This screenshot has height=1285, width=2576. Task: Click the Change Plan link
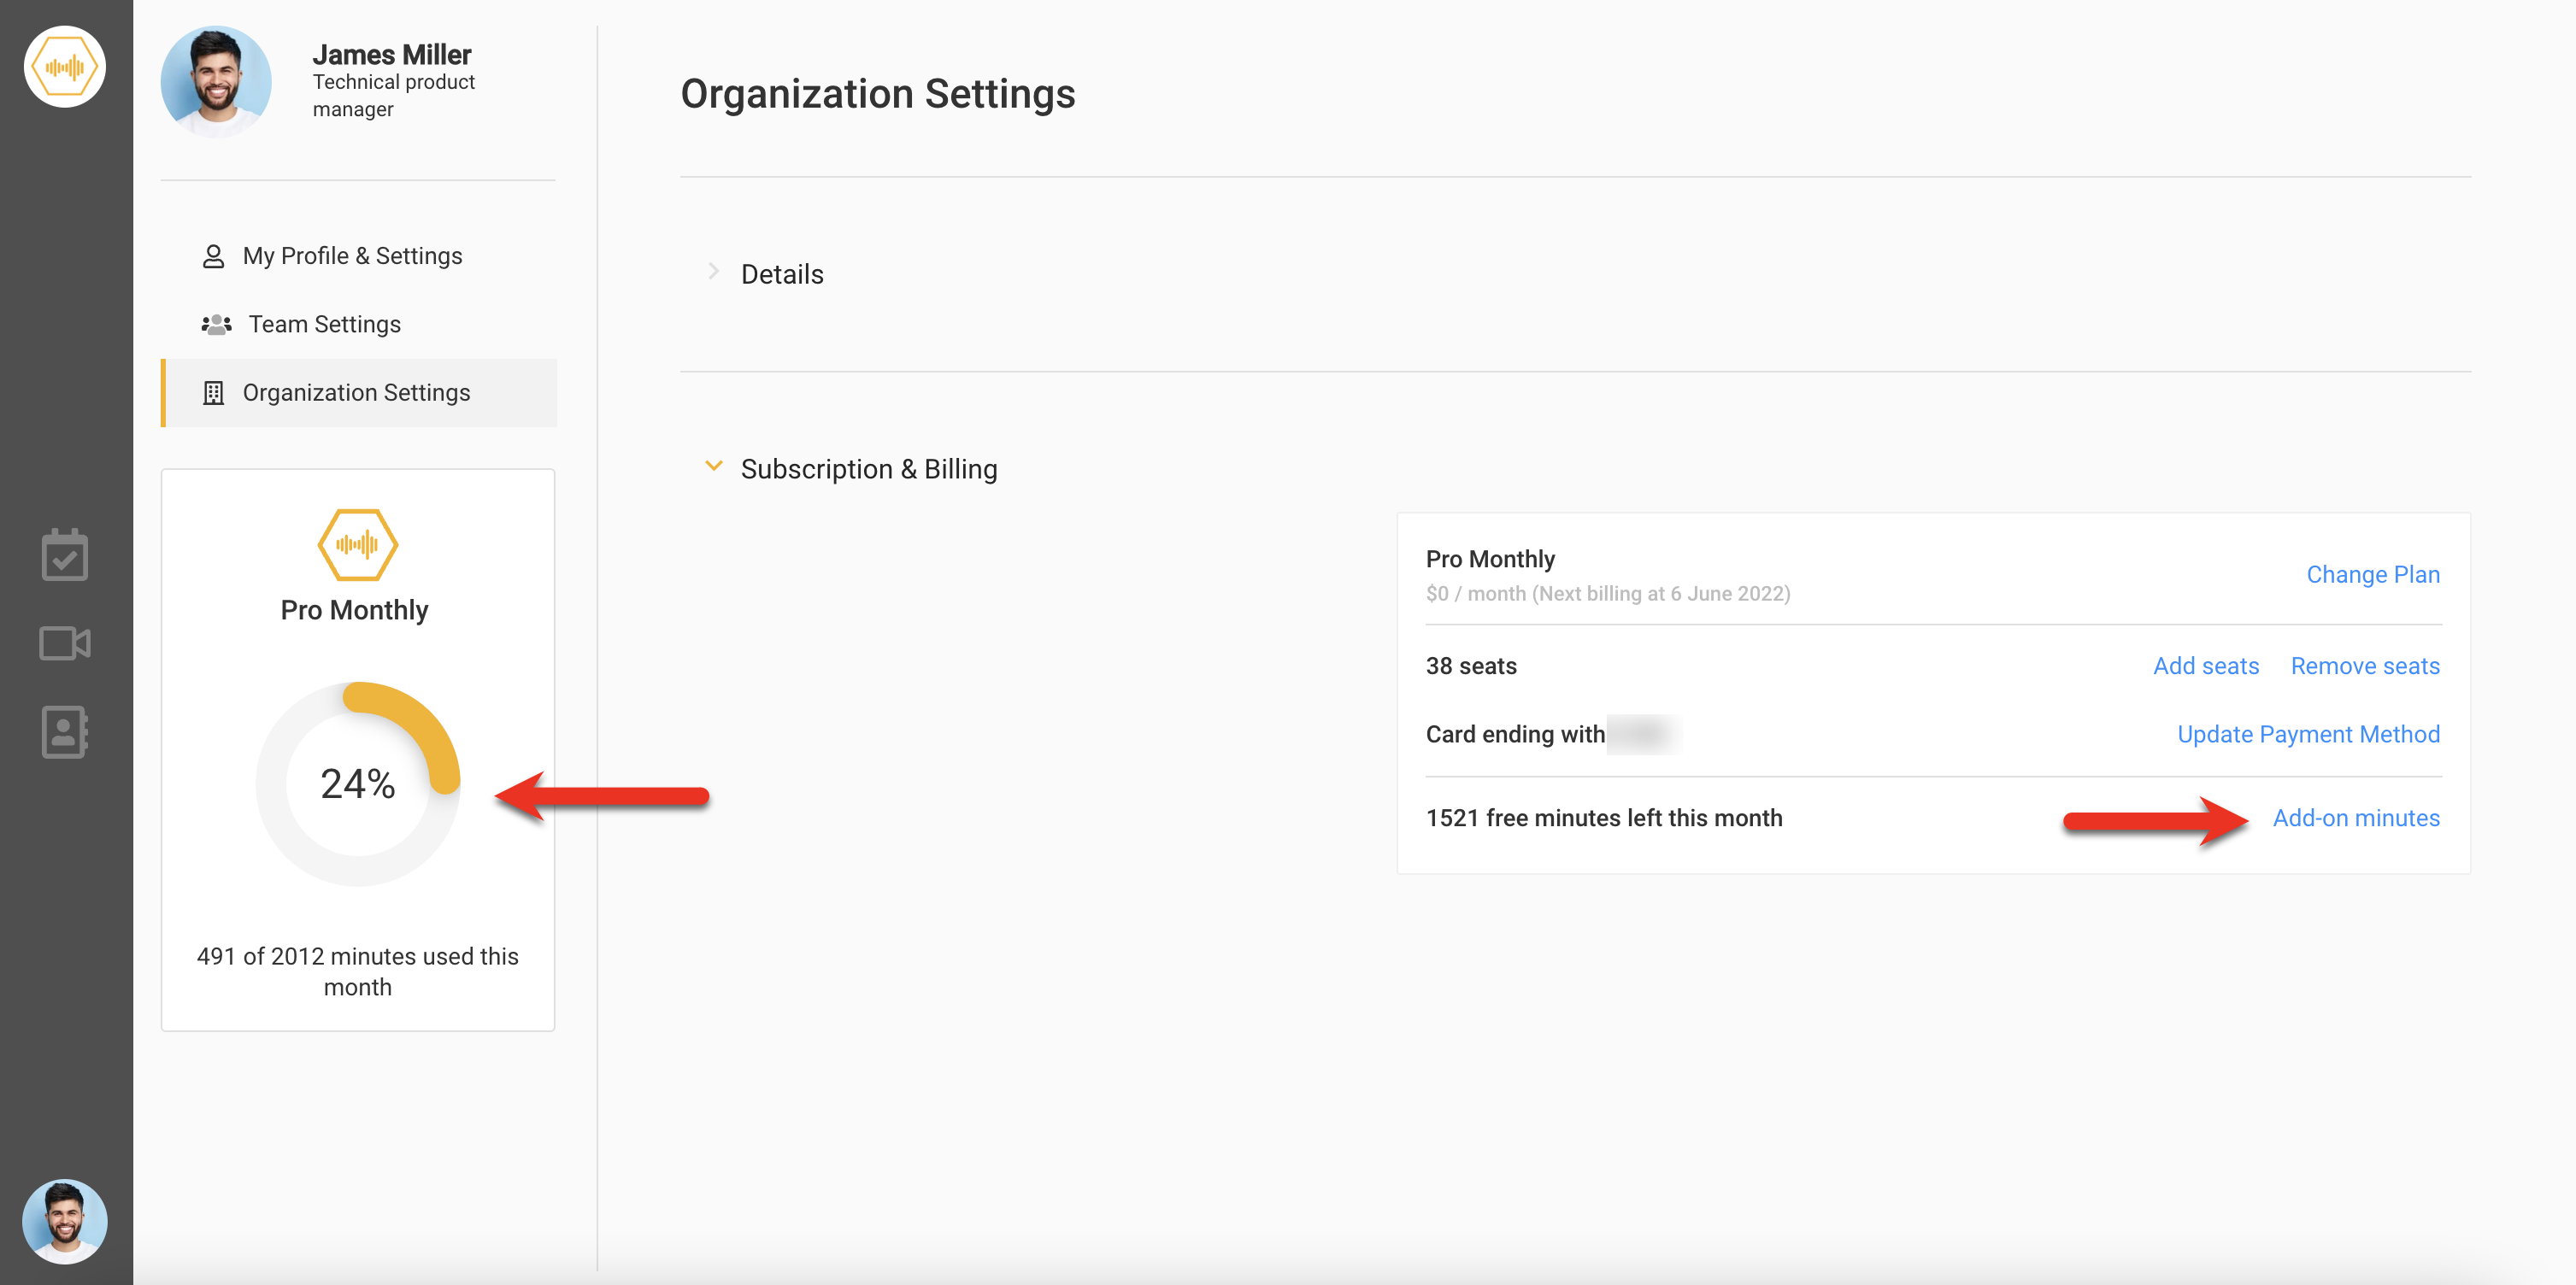(2372, 574)
